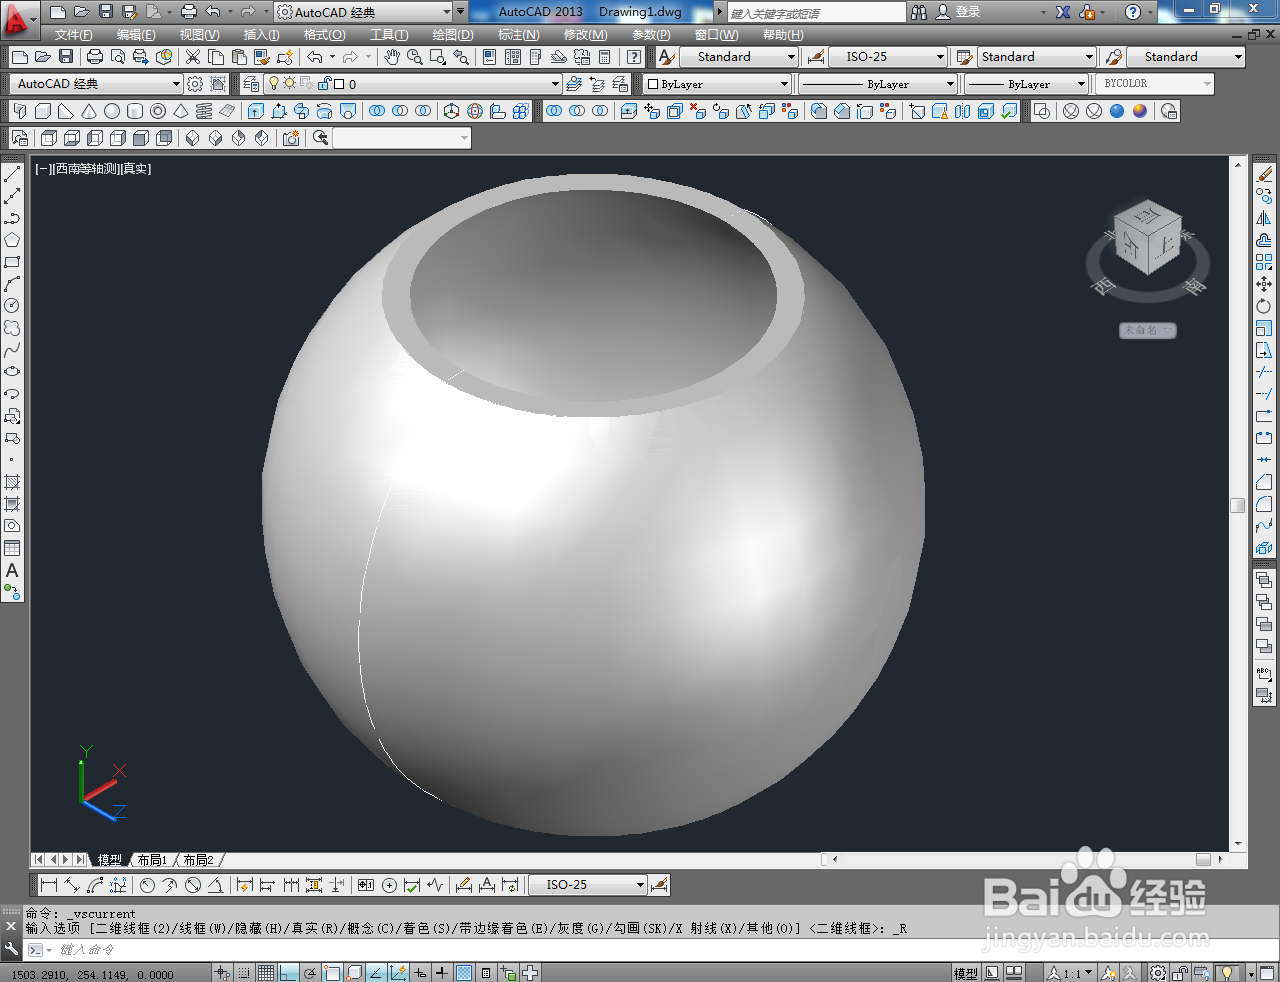This screenshot has height=982, width=1280.
Task: Click the 未命名 UCS label under ViewCube
Action: coord(1147,330)
